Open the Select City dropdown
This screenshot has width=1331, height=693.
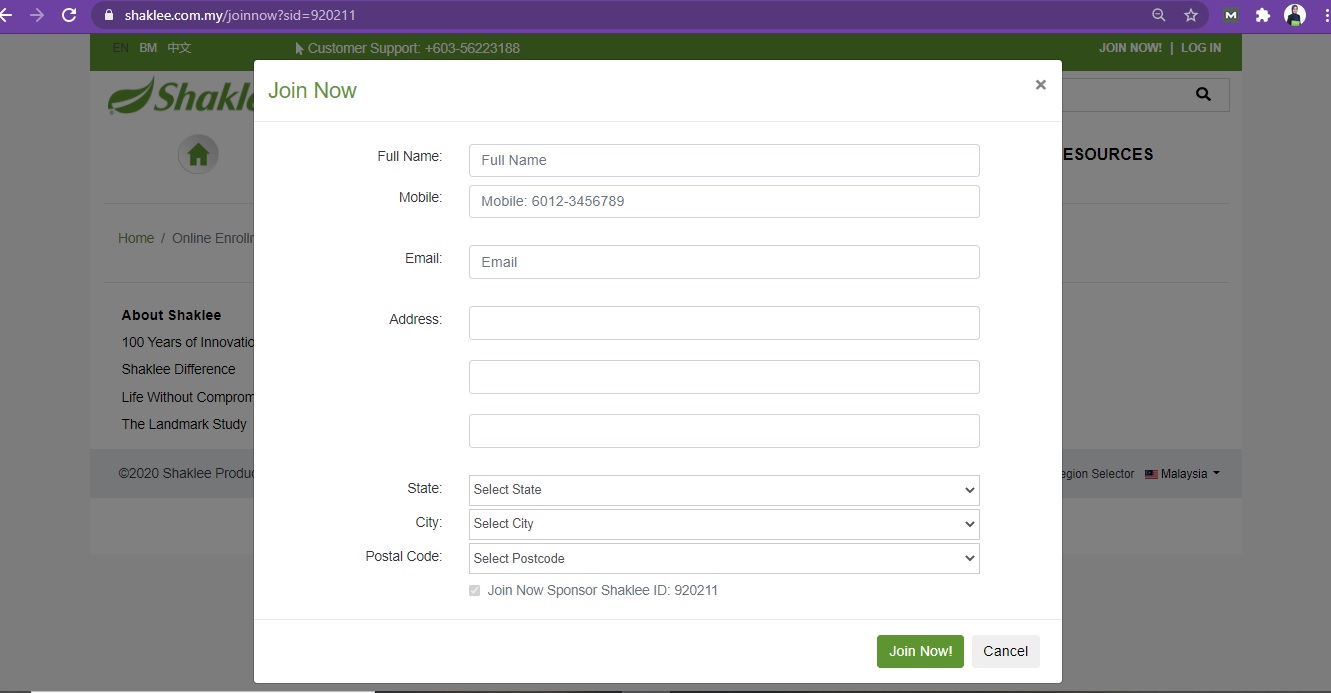(x=724, y=524)
